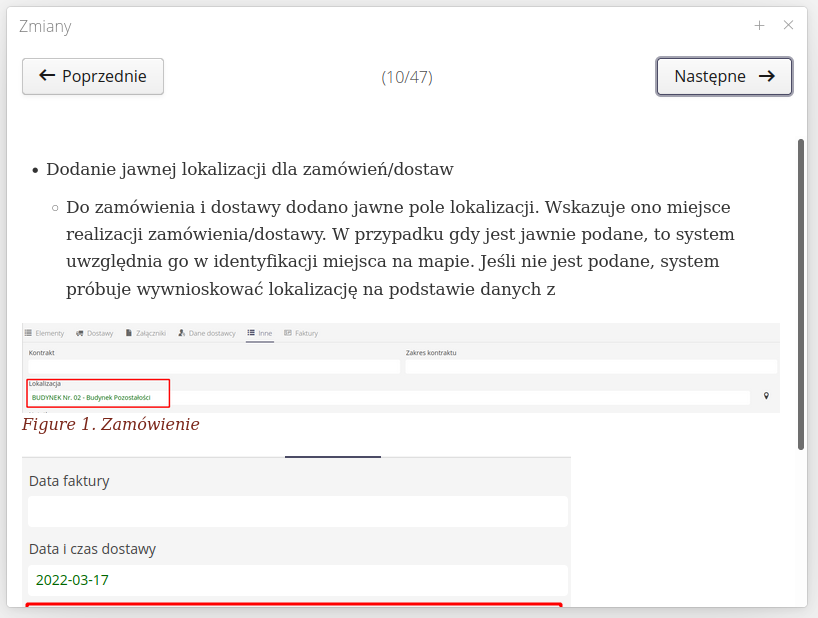This screenshot has height=618, width=818.
Task: Click the delivery date field 2022-03-17
Action: click(297, 580)
